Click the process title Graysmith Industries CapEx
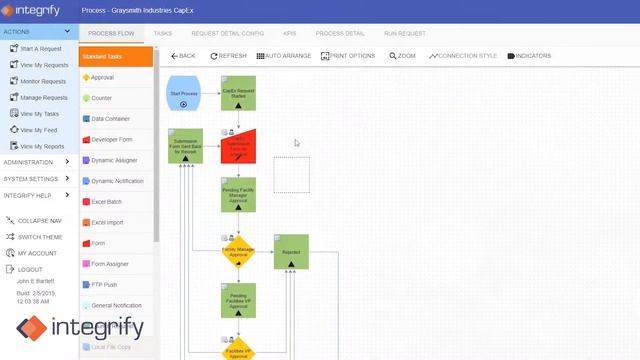Image resolution: width=640 pixels, height=360 pixels. [x=153, y=10]
